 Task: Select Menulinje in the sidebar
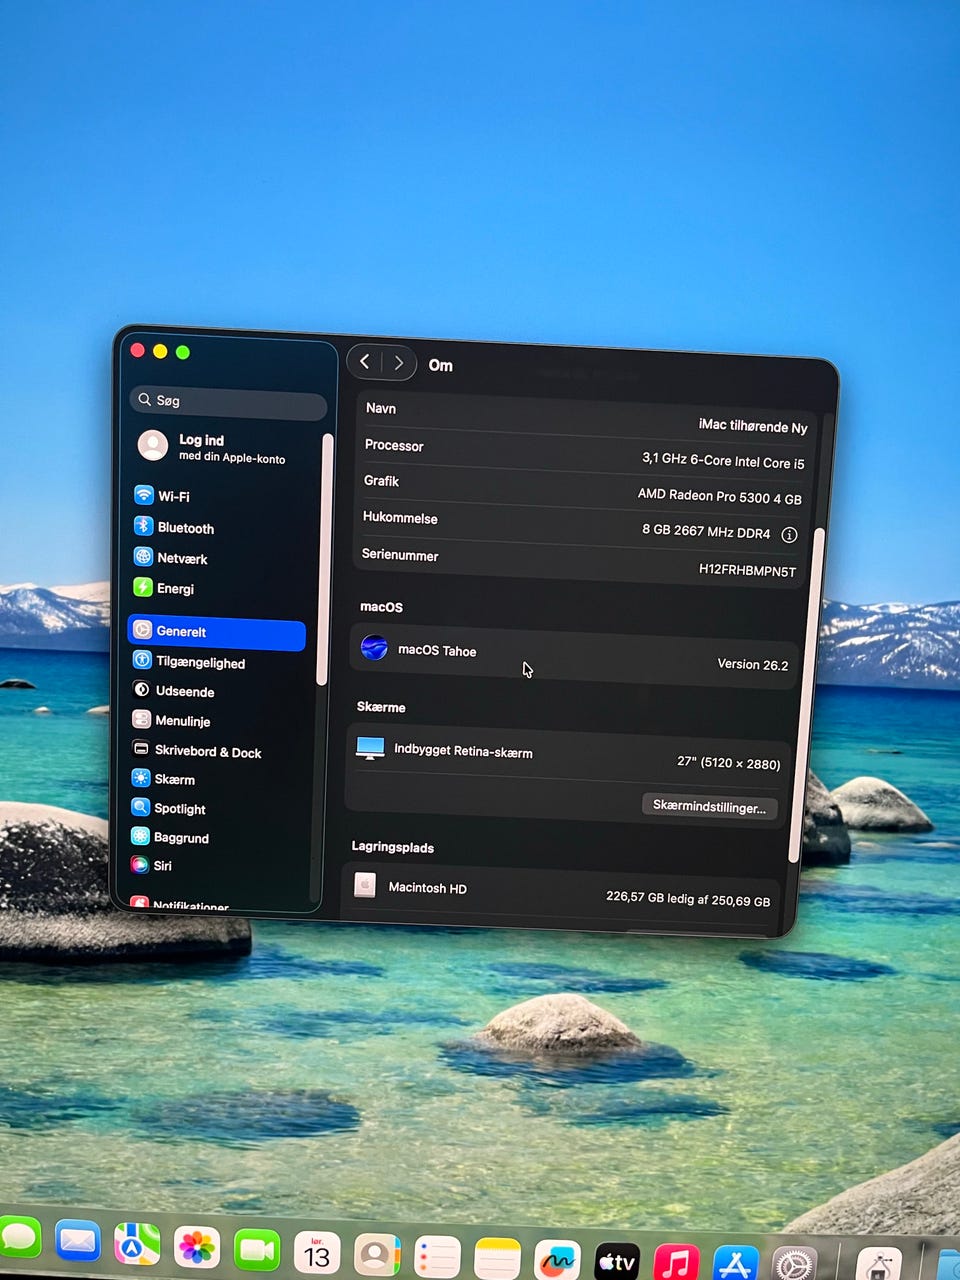tap(171, 720)
